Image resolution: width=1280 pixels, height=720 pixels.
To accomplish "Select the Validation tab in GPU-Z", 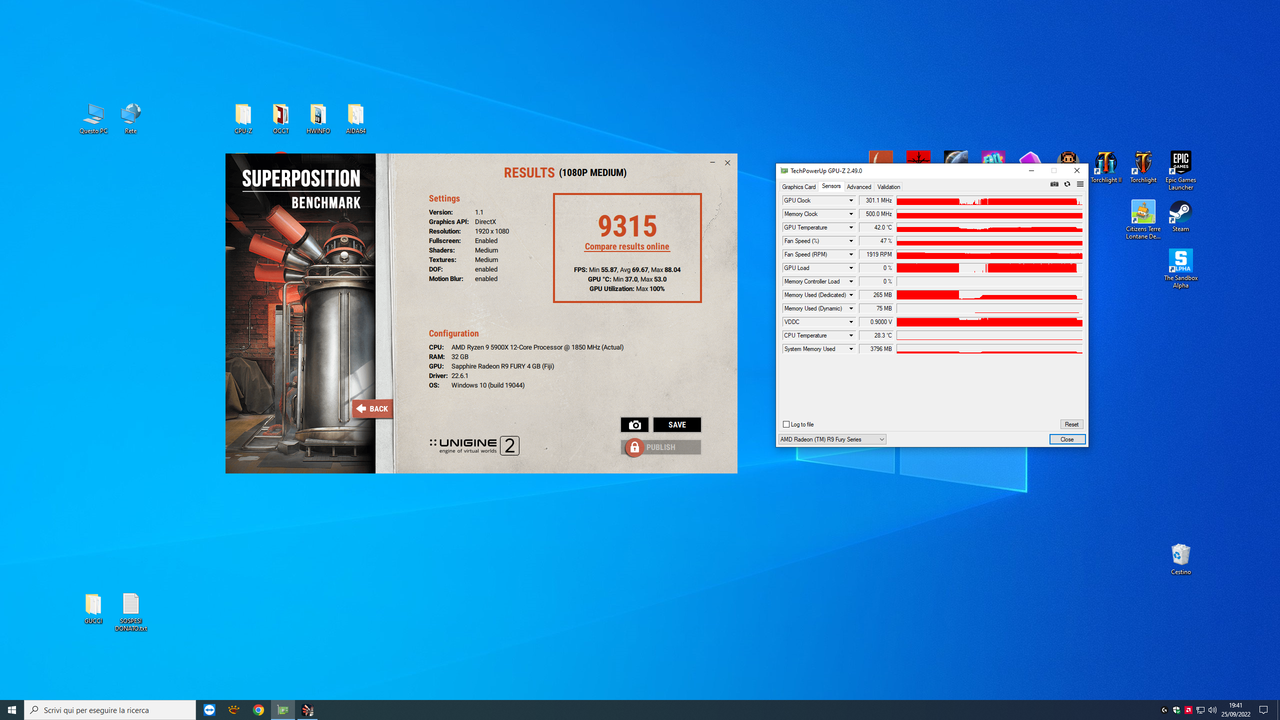I will [x=888, y=186].
